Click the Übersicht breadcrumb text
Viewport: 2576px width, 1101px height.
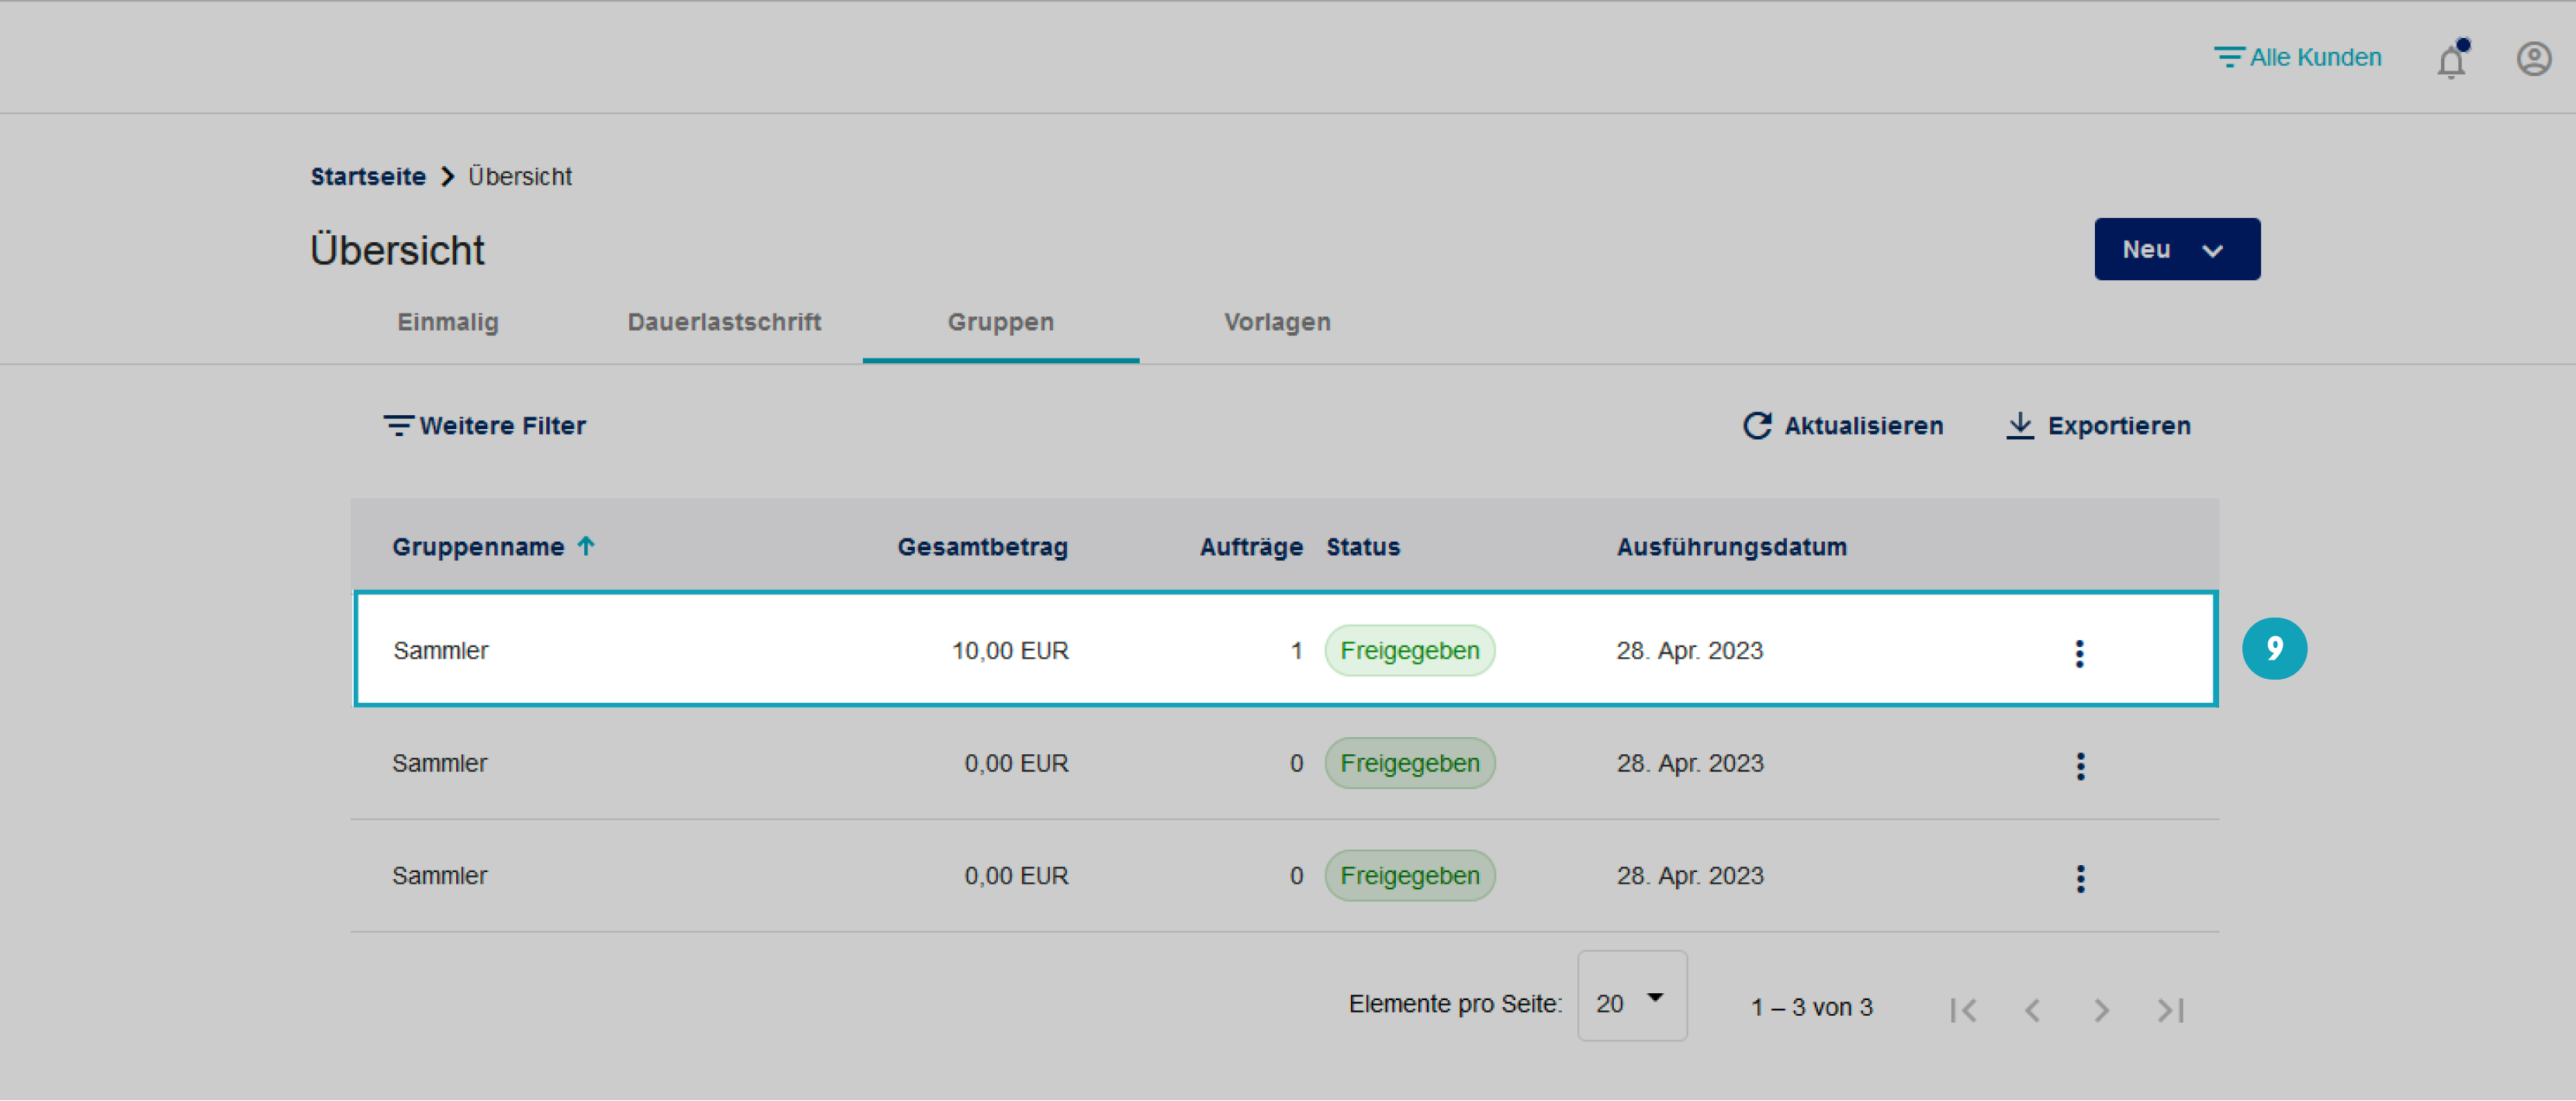point(520,176)
